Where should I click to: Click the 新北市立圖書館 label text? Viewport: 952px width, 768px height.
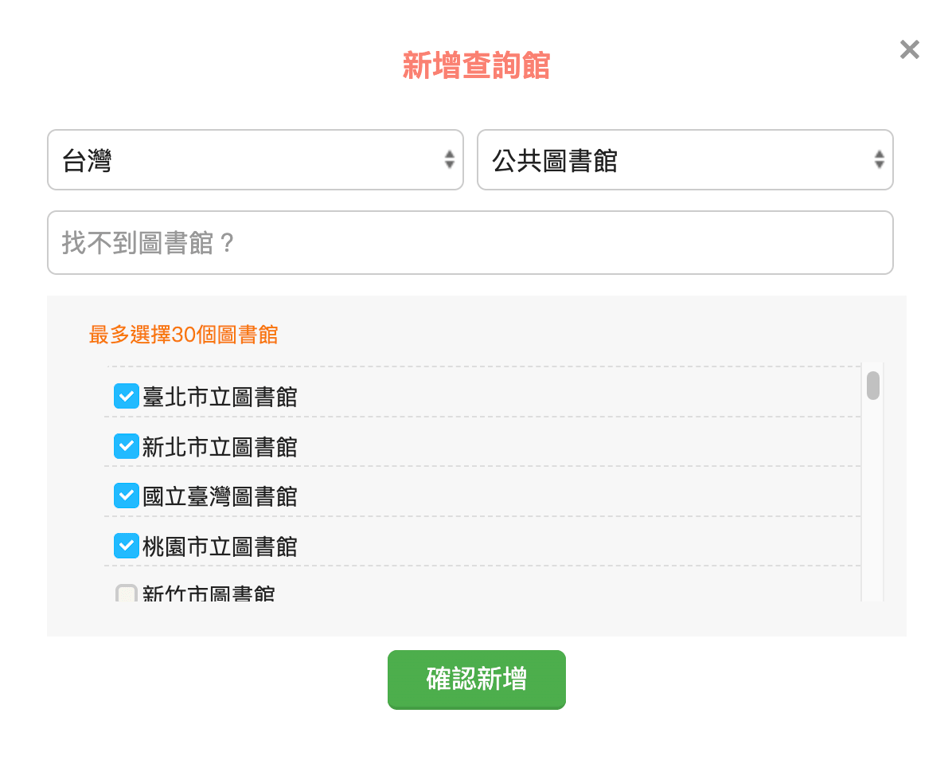(220, 447)
